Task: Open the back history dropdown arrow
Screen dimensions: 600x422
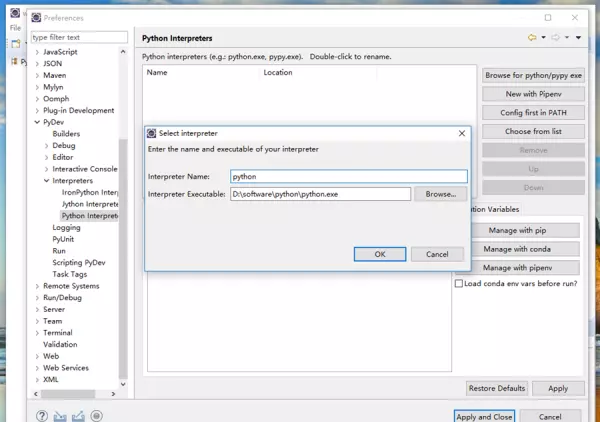Action: [x=543, y=37]
